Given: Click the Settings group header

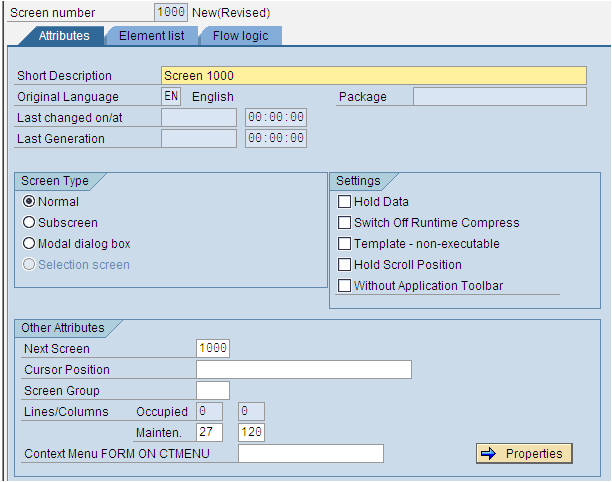Looking at the screenshot, I should click(x=358, y=181).
